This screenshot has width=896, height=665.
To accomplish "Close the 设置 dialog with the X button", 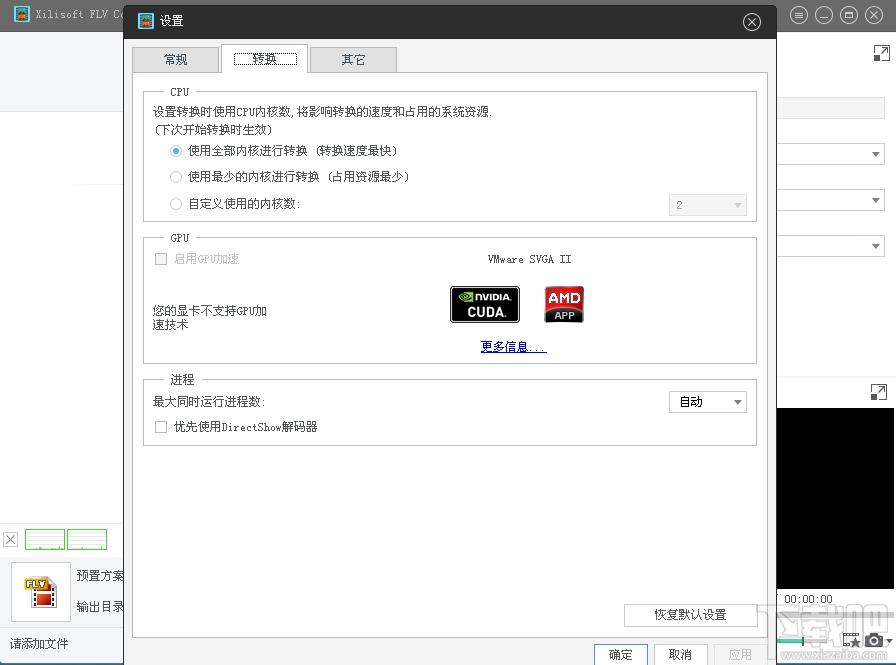I will [x=751, y=22].
